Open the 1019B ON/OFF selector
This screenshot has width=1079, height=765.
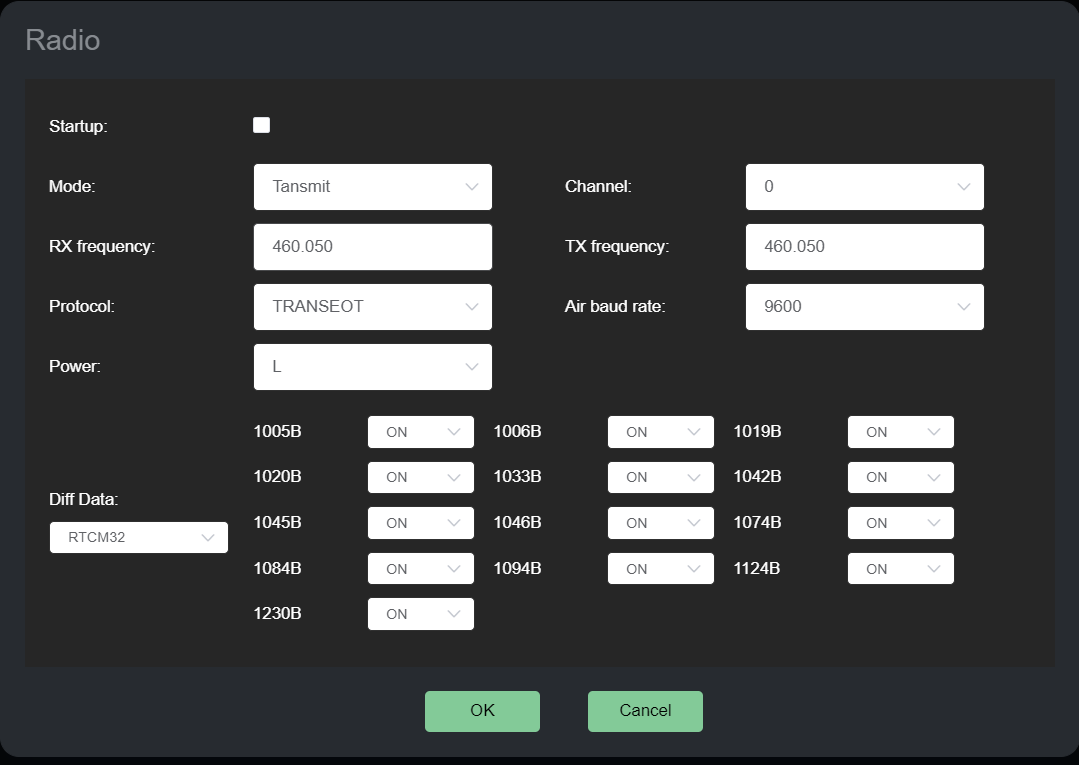(x=900, y=432)
